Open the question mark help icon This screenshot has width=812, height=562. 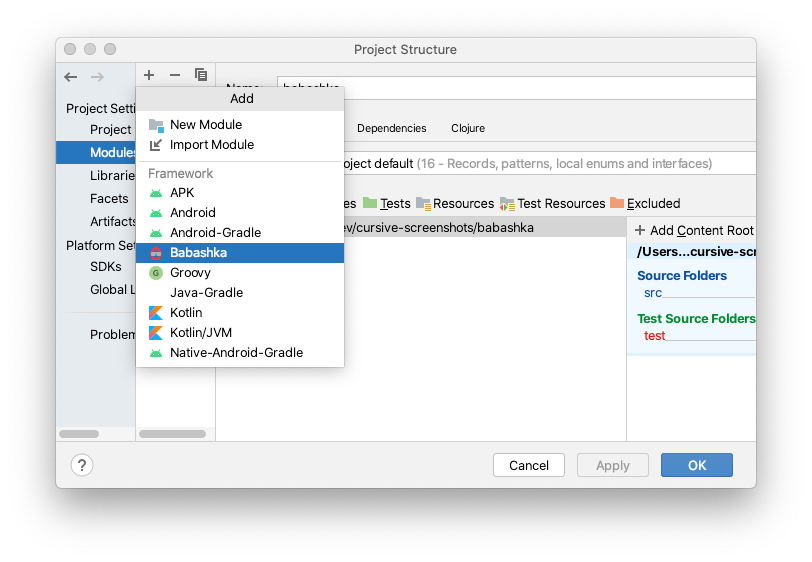pyautogui.click(x=82, y=465)
